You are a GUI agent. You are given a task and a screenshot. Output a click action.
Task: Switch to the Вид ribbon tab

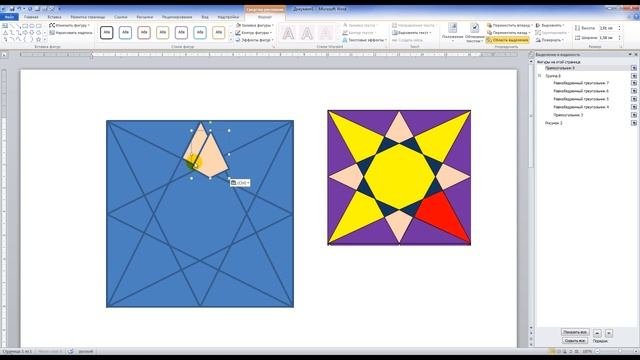coord(205,17)
